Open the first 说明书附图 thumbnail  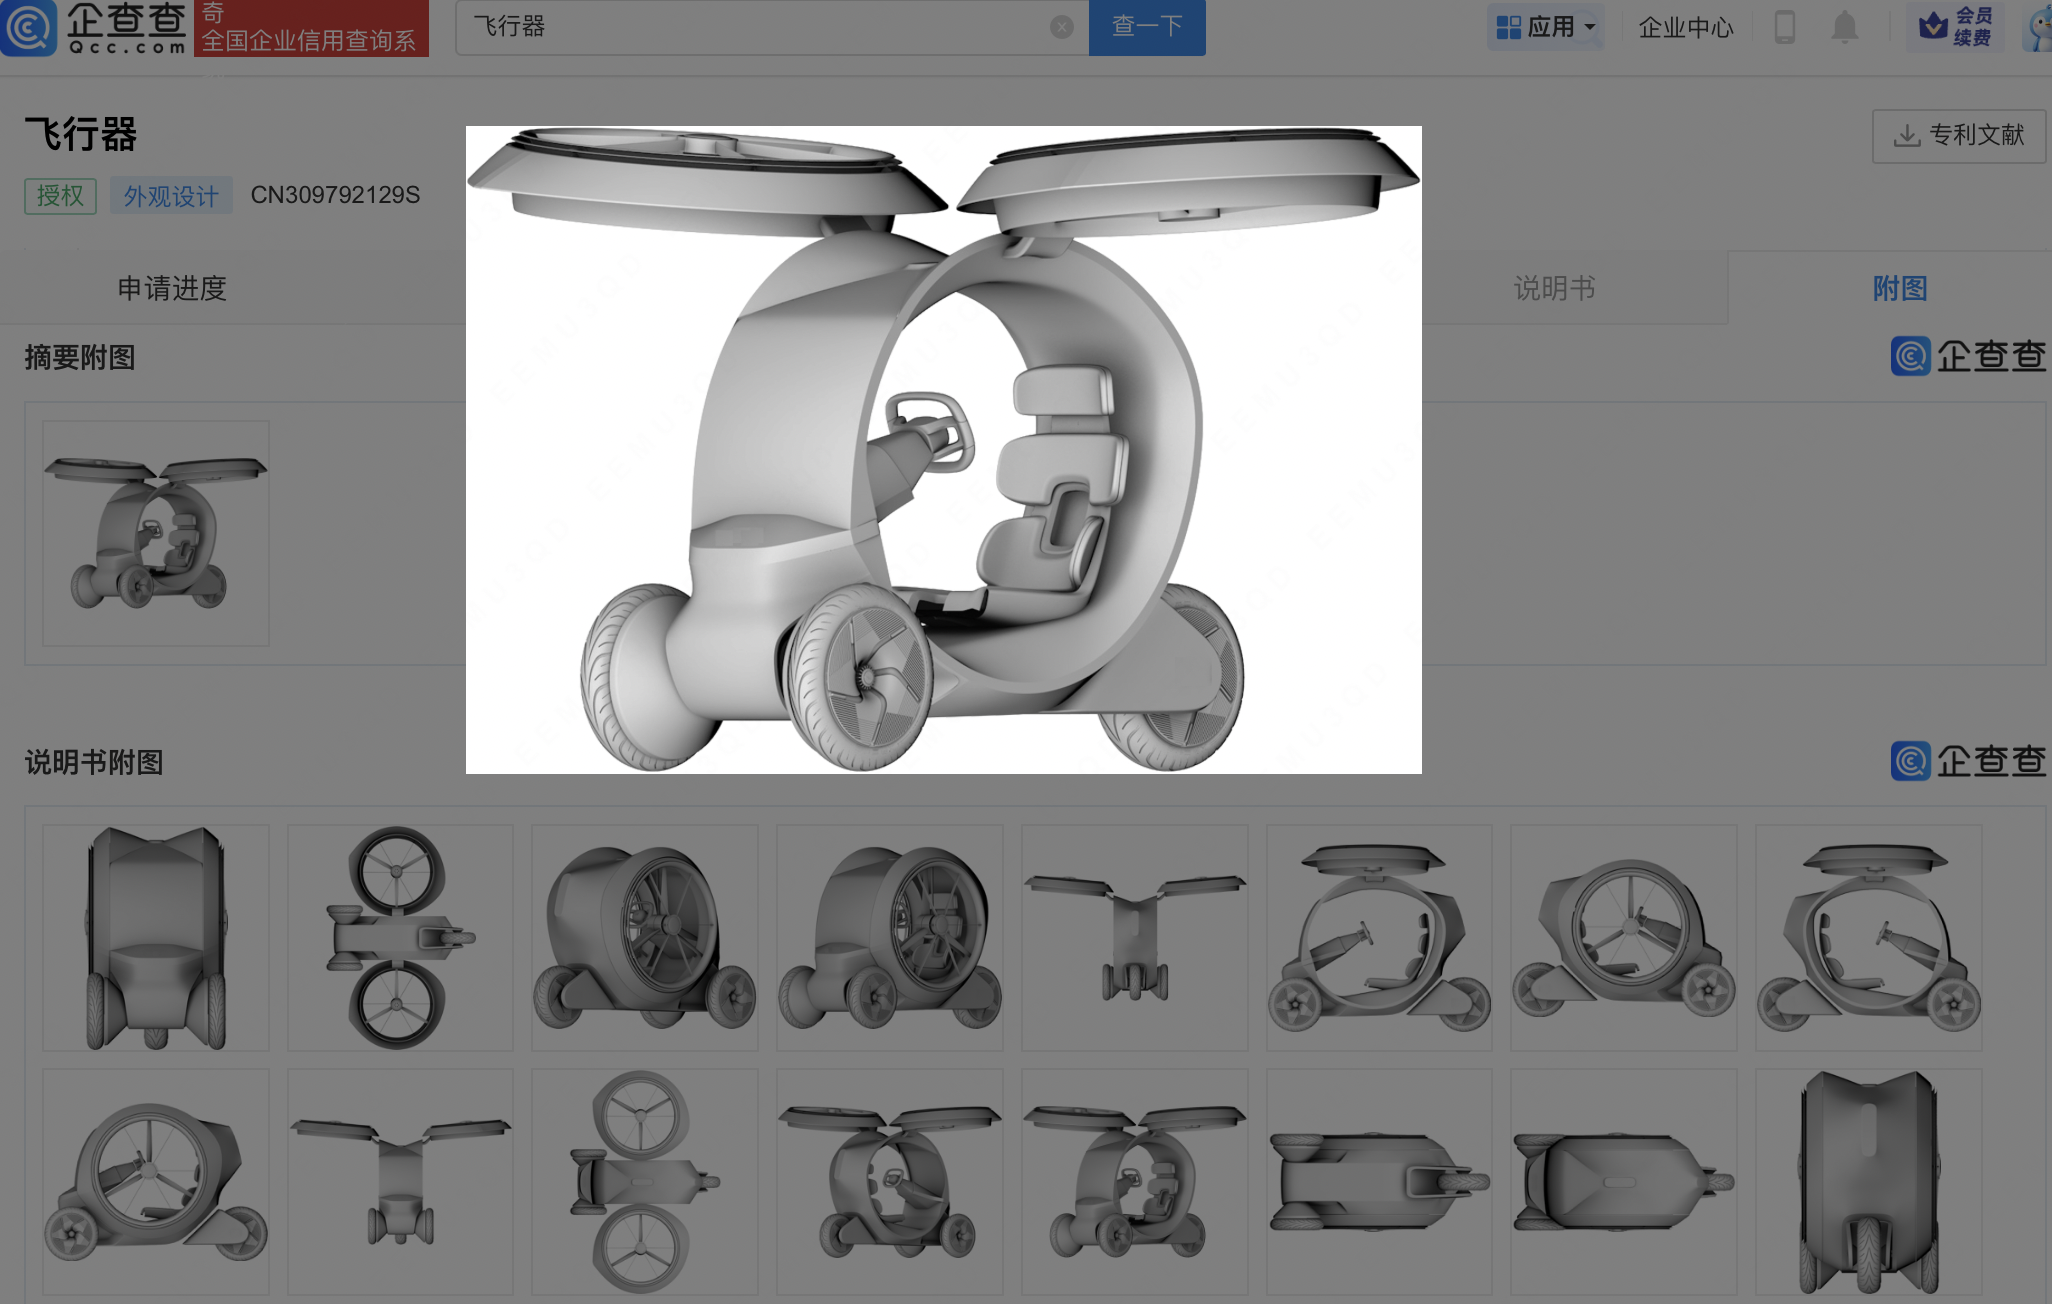coord(156,937)
